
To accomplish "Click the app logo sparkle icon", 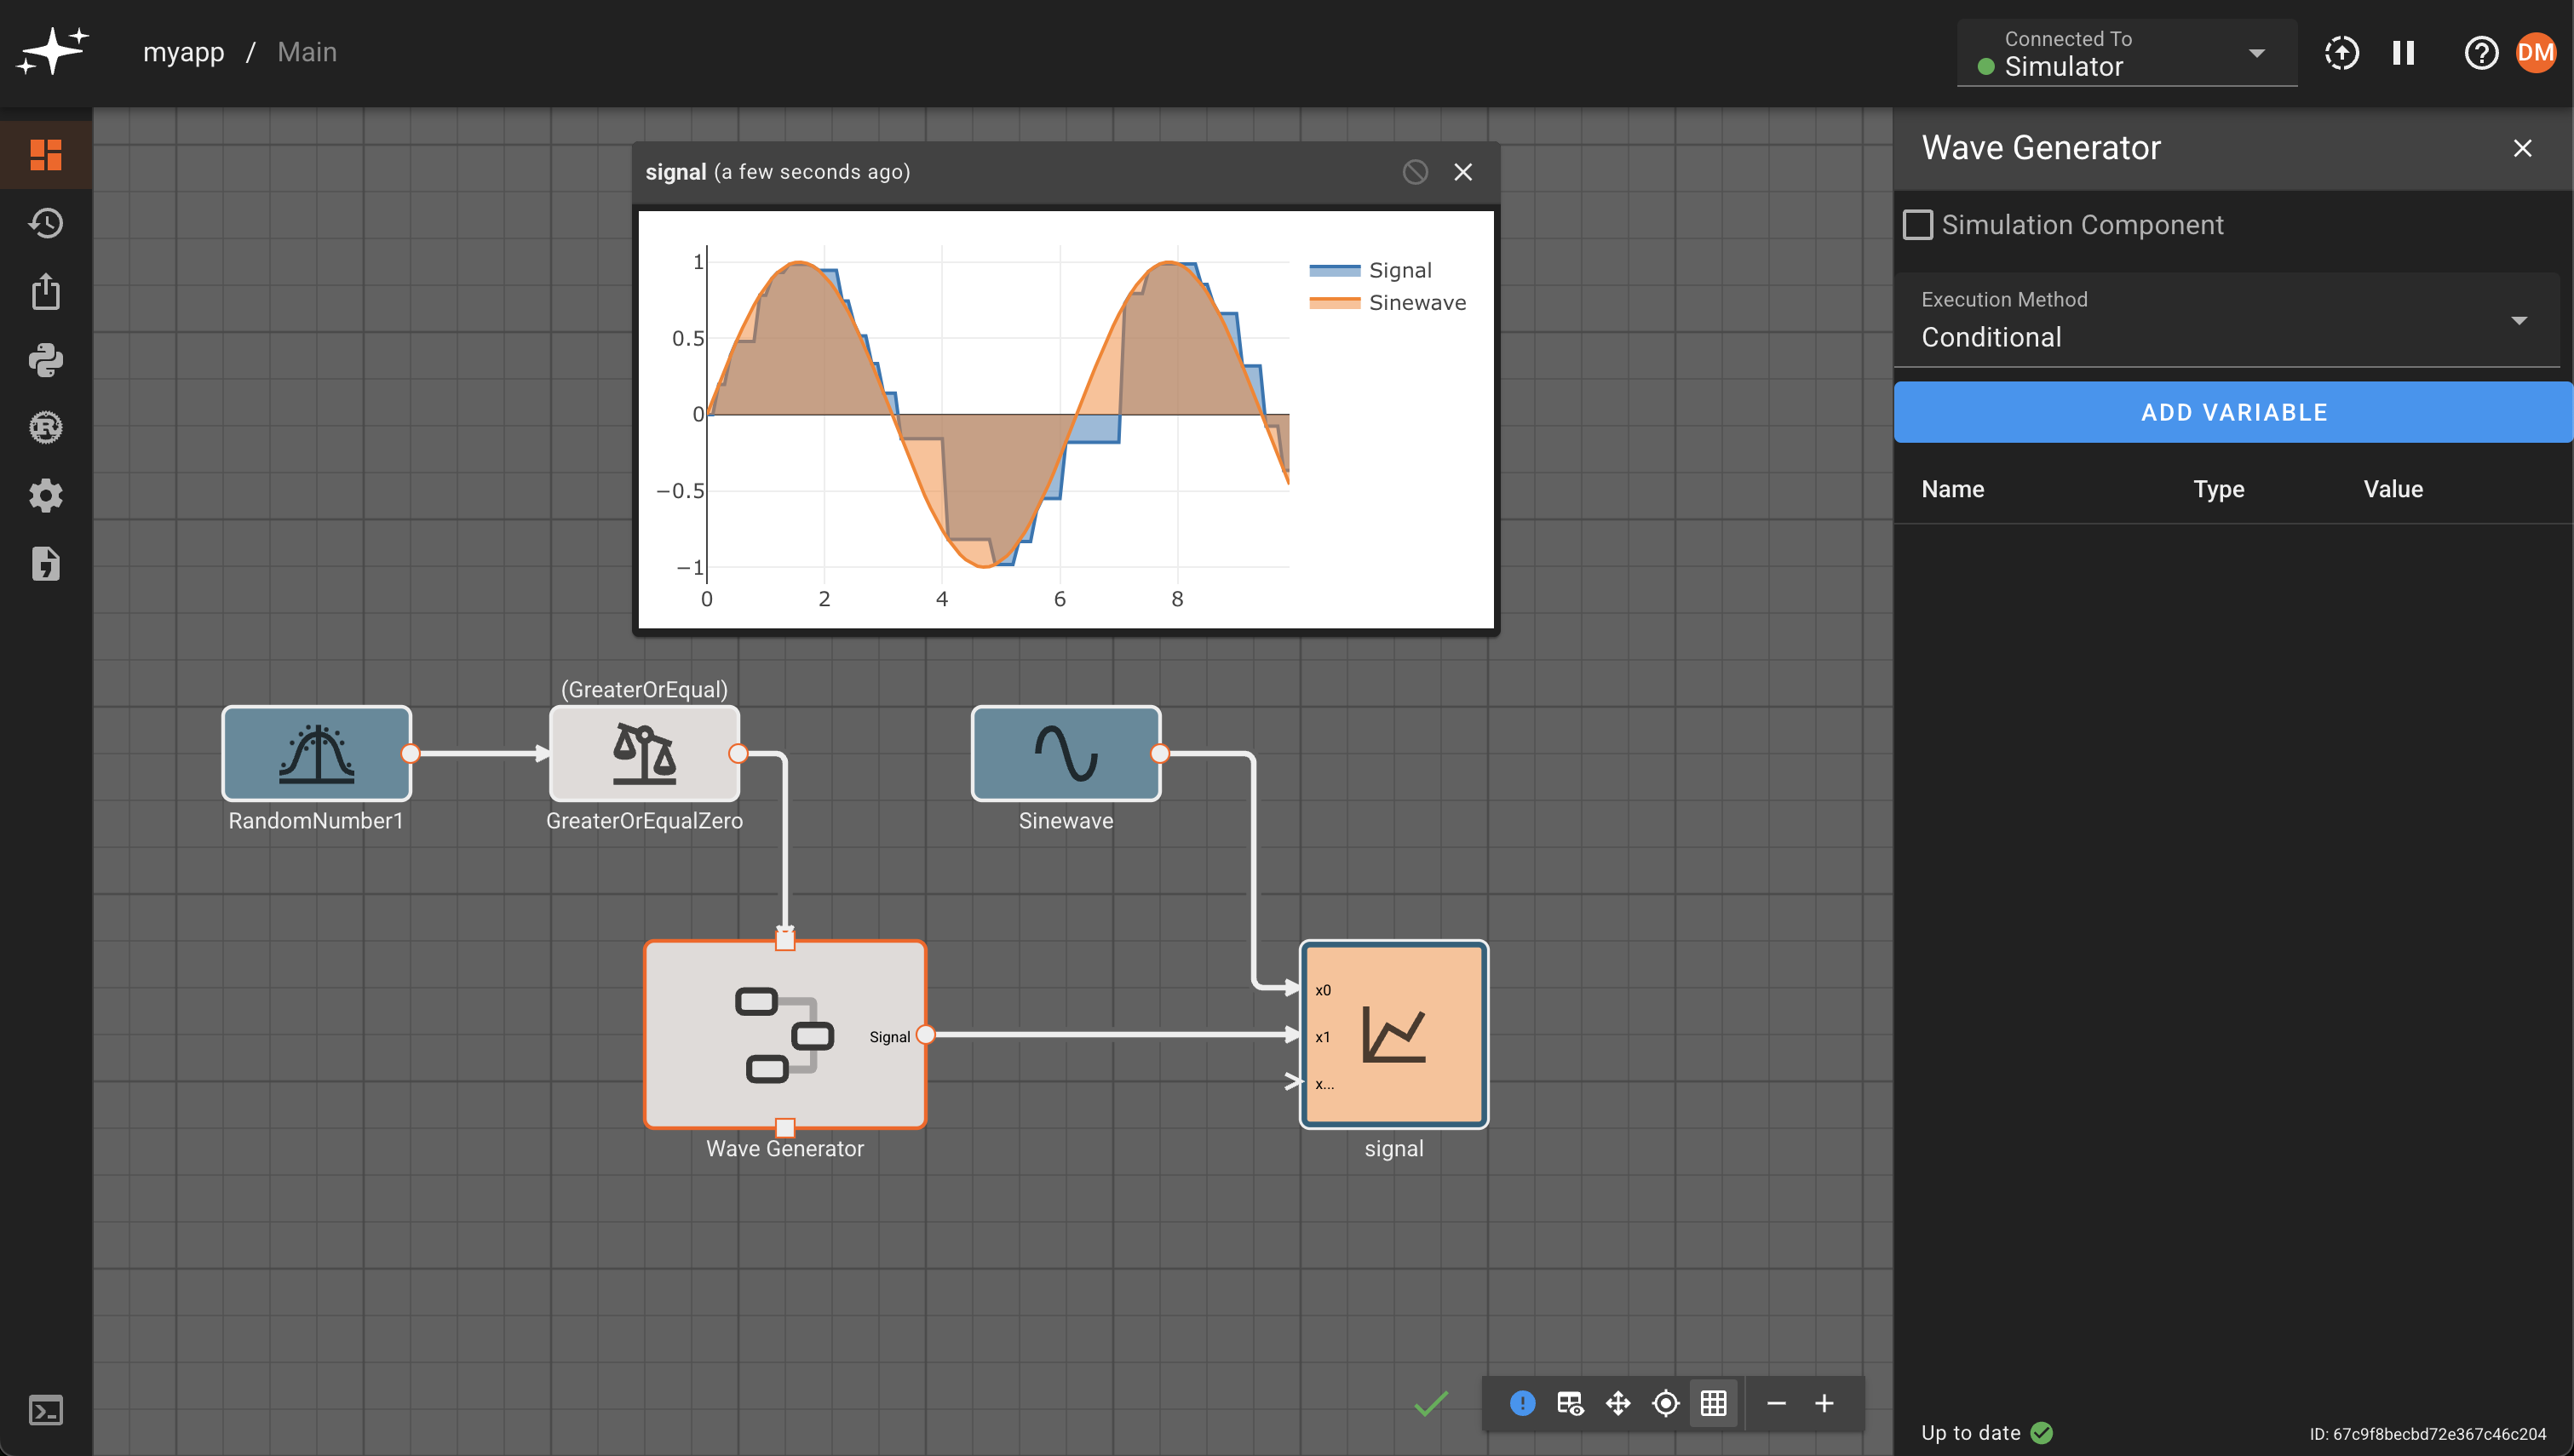I will (x=53, y=50).
